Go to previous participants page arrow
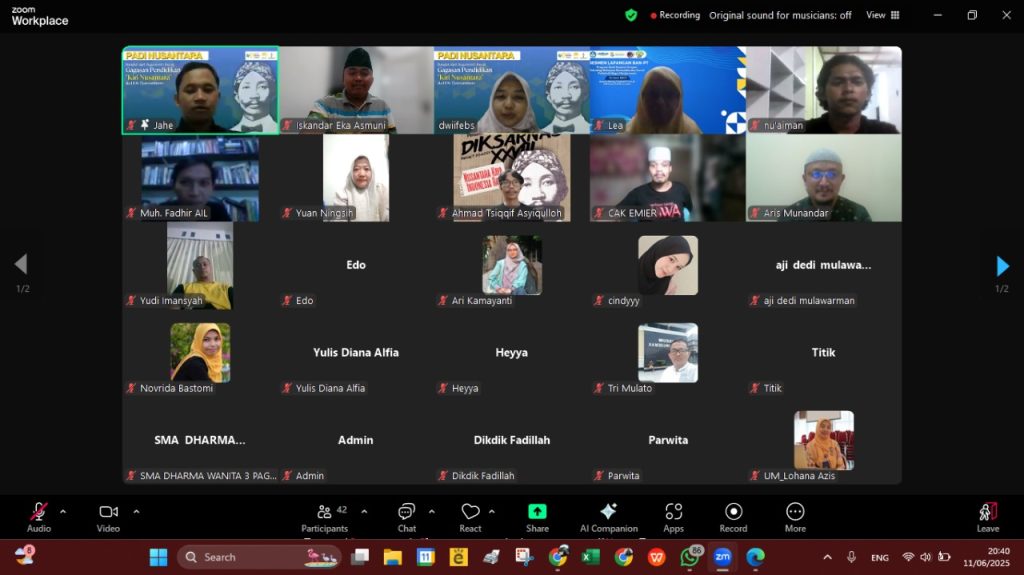 pyautogui.click(x=21, y=264)
